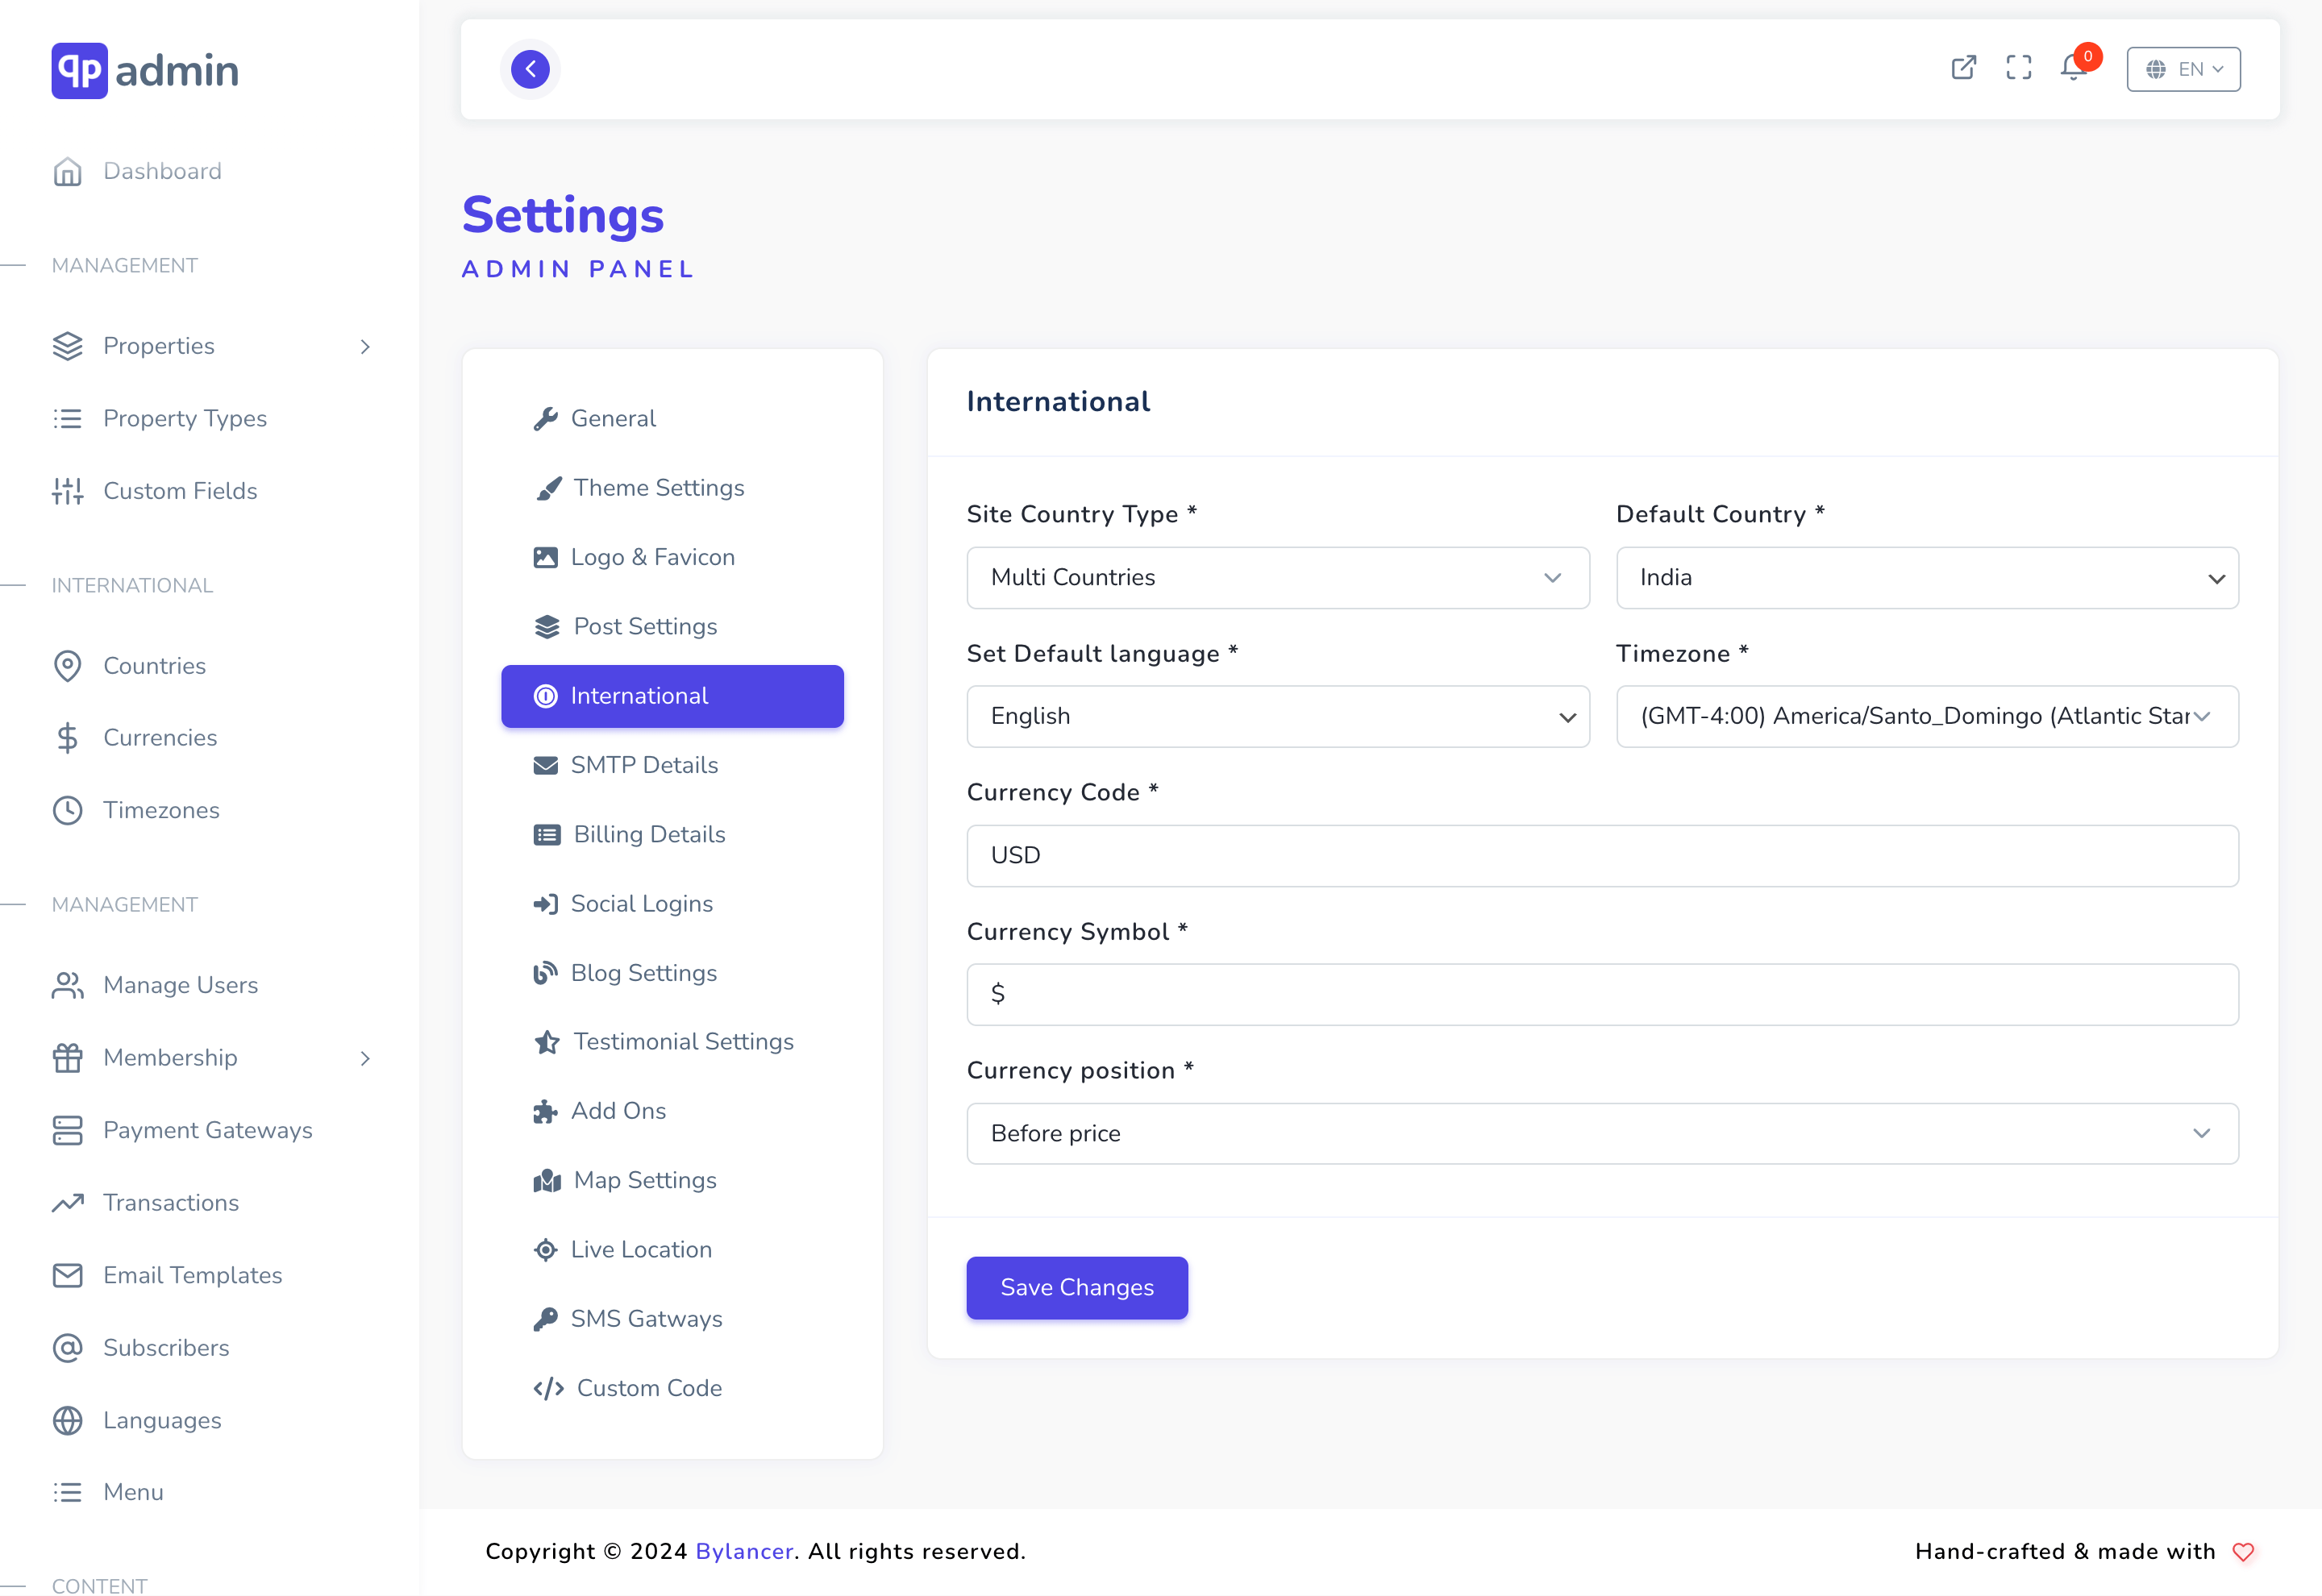Viewport: 2322px width, 1596px height.
Task: Click the Languages globe icon
Action: [67, 1420]
